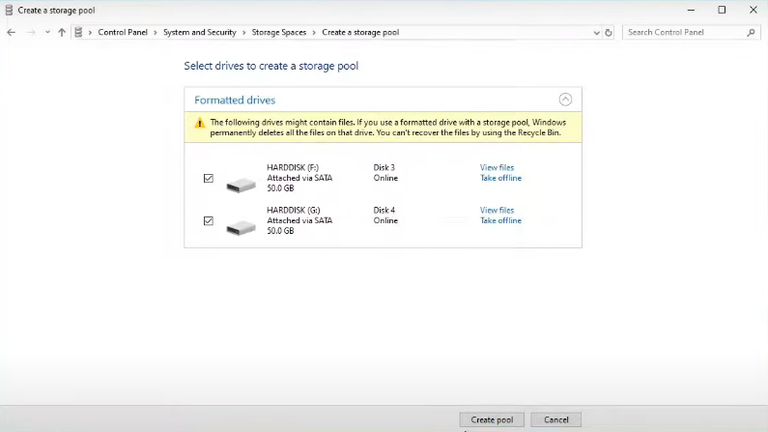
Task: Click the Disk 4 text
Action: pyautogui.click(x=384, y=210)
